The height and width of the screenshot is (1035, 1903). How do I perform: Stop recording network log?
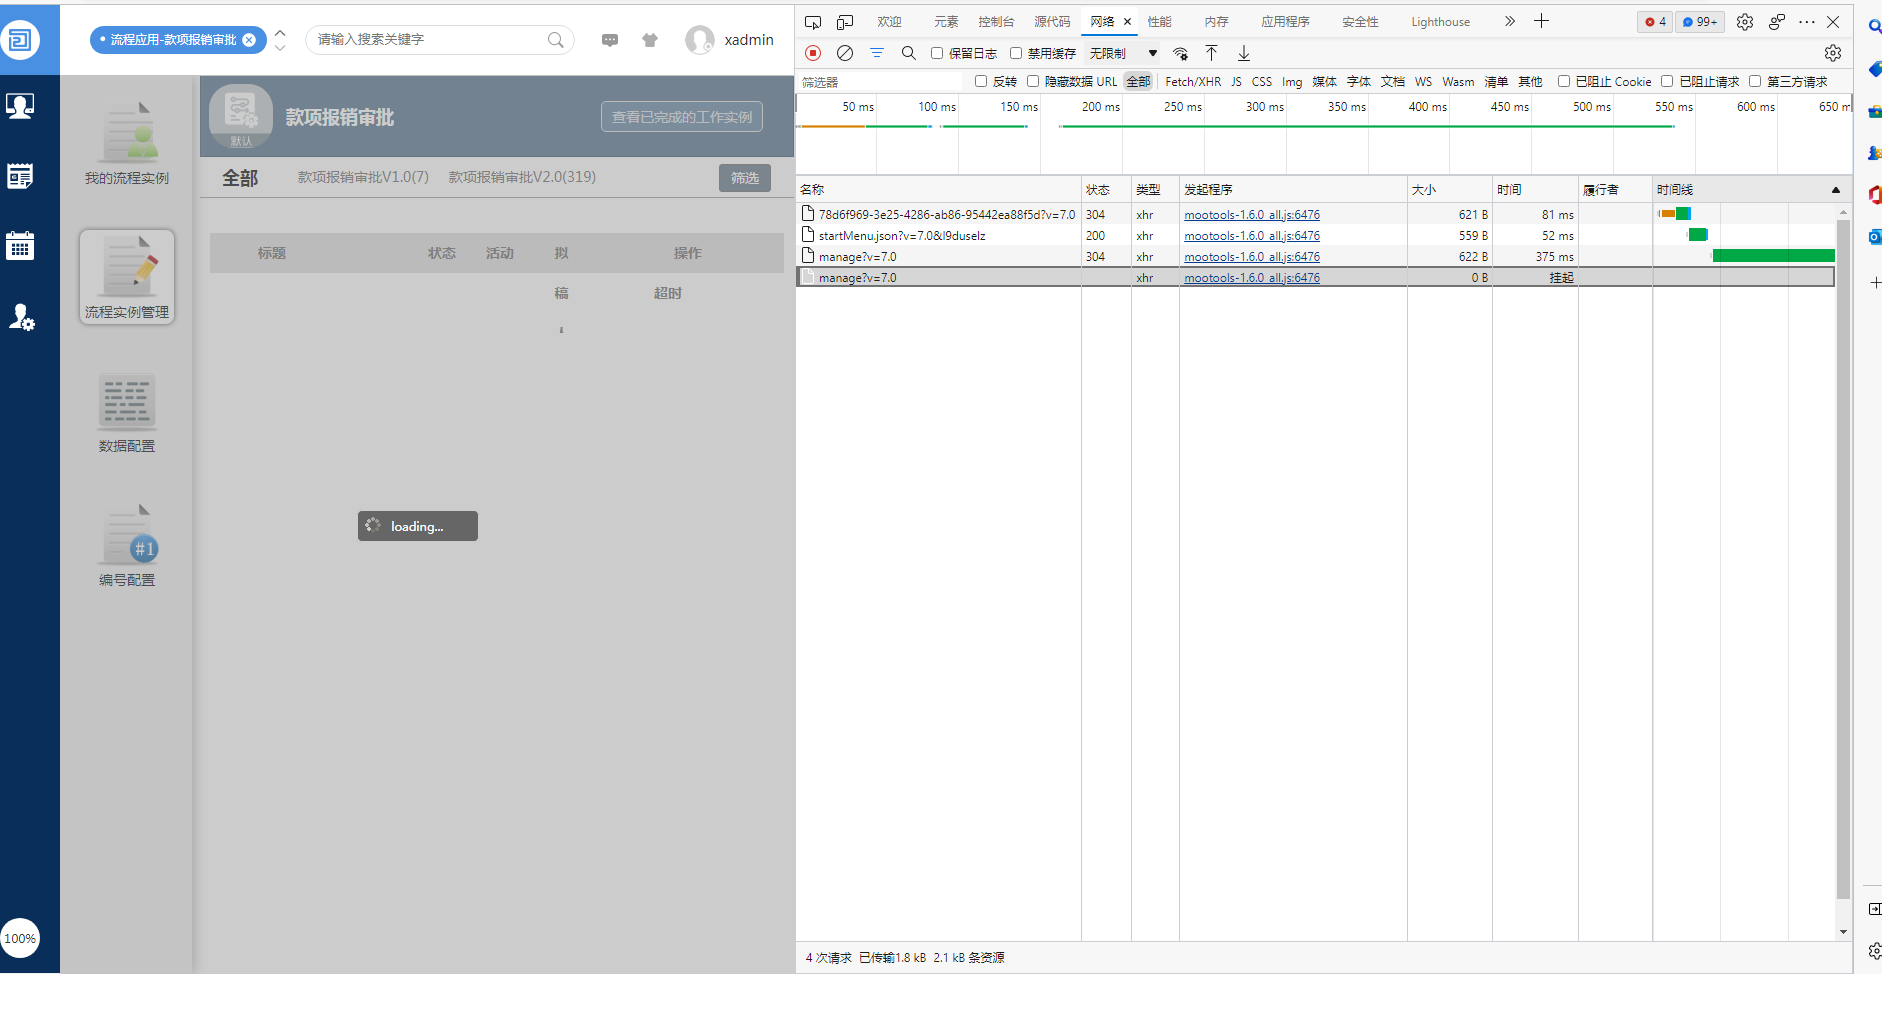[813, 53]
